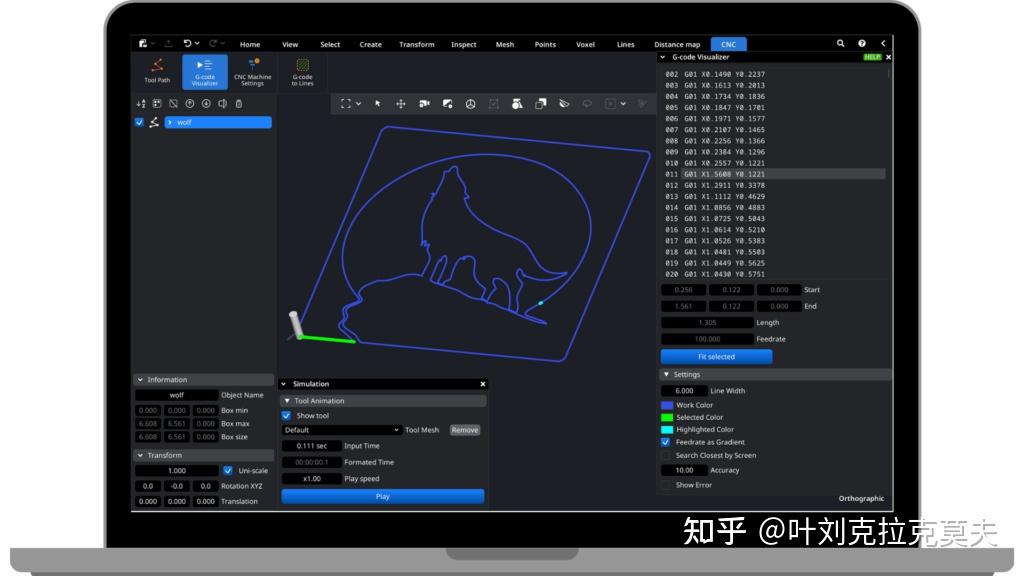Click the overlapping squares icon
This screenshot has width=1024, height=576.
(x=541, y=104)
